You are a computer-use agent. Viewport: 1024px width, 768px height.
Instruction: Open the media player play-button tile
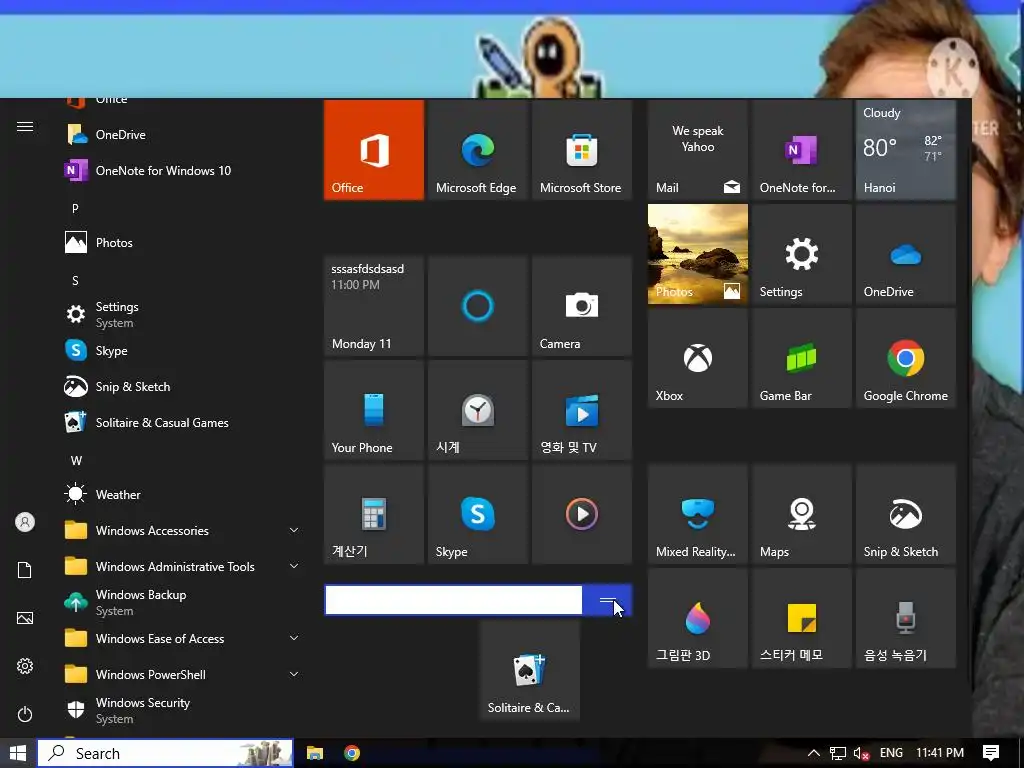(581, 514)
